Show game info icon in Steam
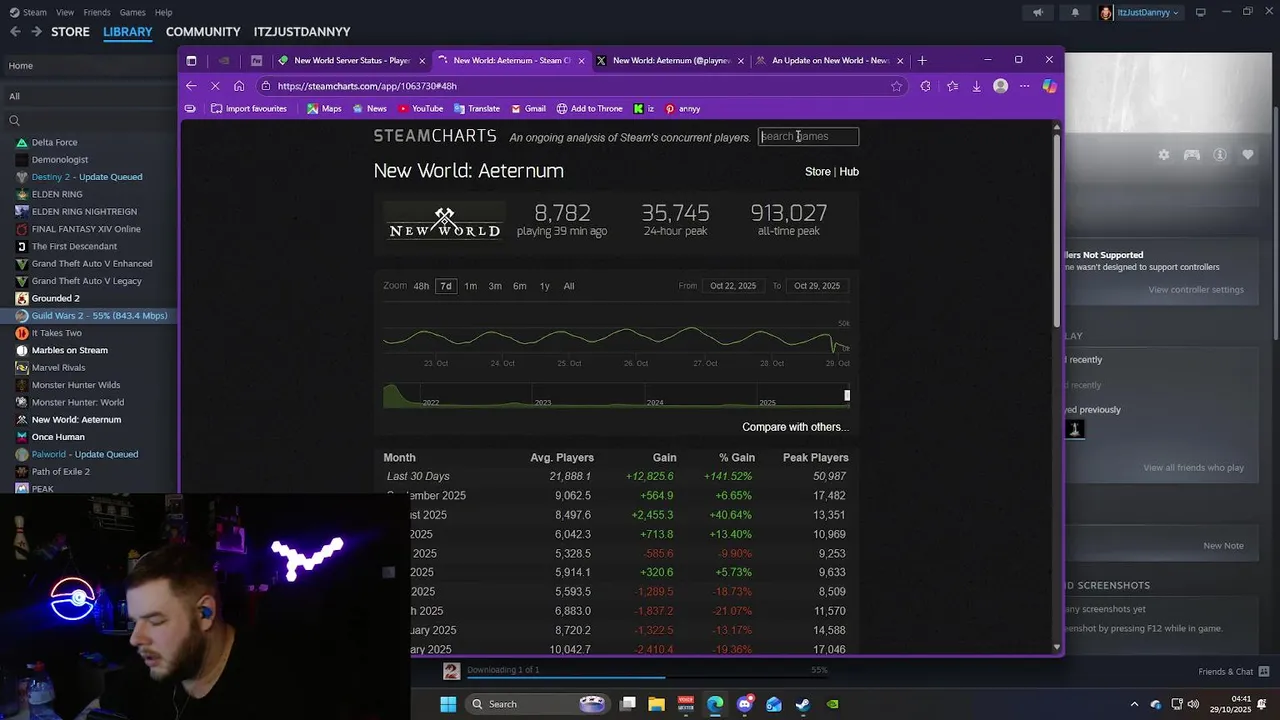The width and height of the screenshot is (1280, 720). pyautogui.click(x=1220, y=155)
